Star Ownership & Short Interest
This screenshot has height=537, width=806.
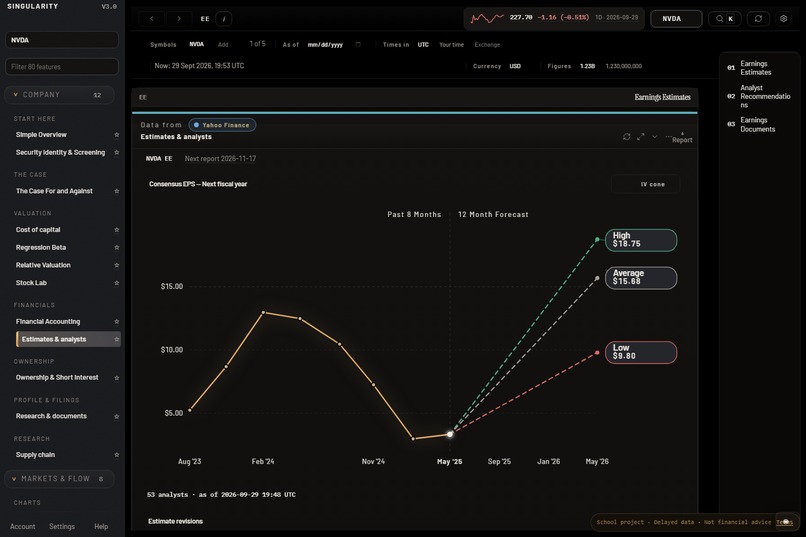pos(117,378)
